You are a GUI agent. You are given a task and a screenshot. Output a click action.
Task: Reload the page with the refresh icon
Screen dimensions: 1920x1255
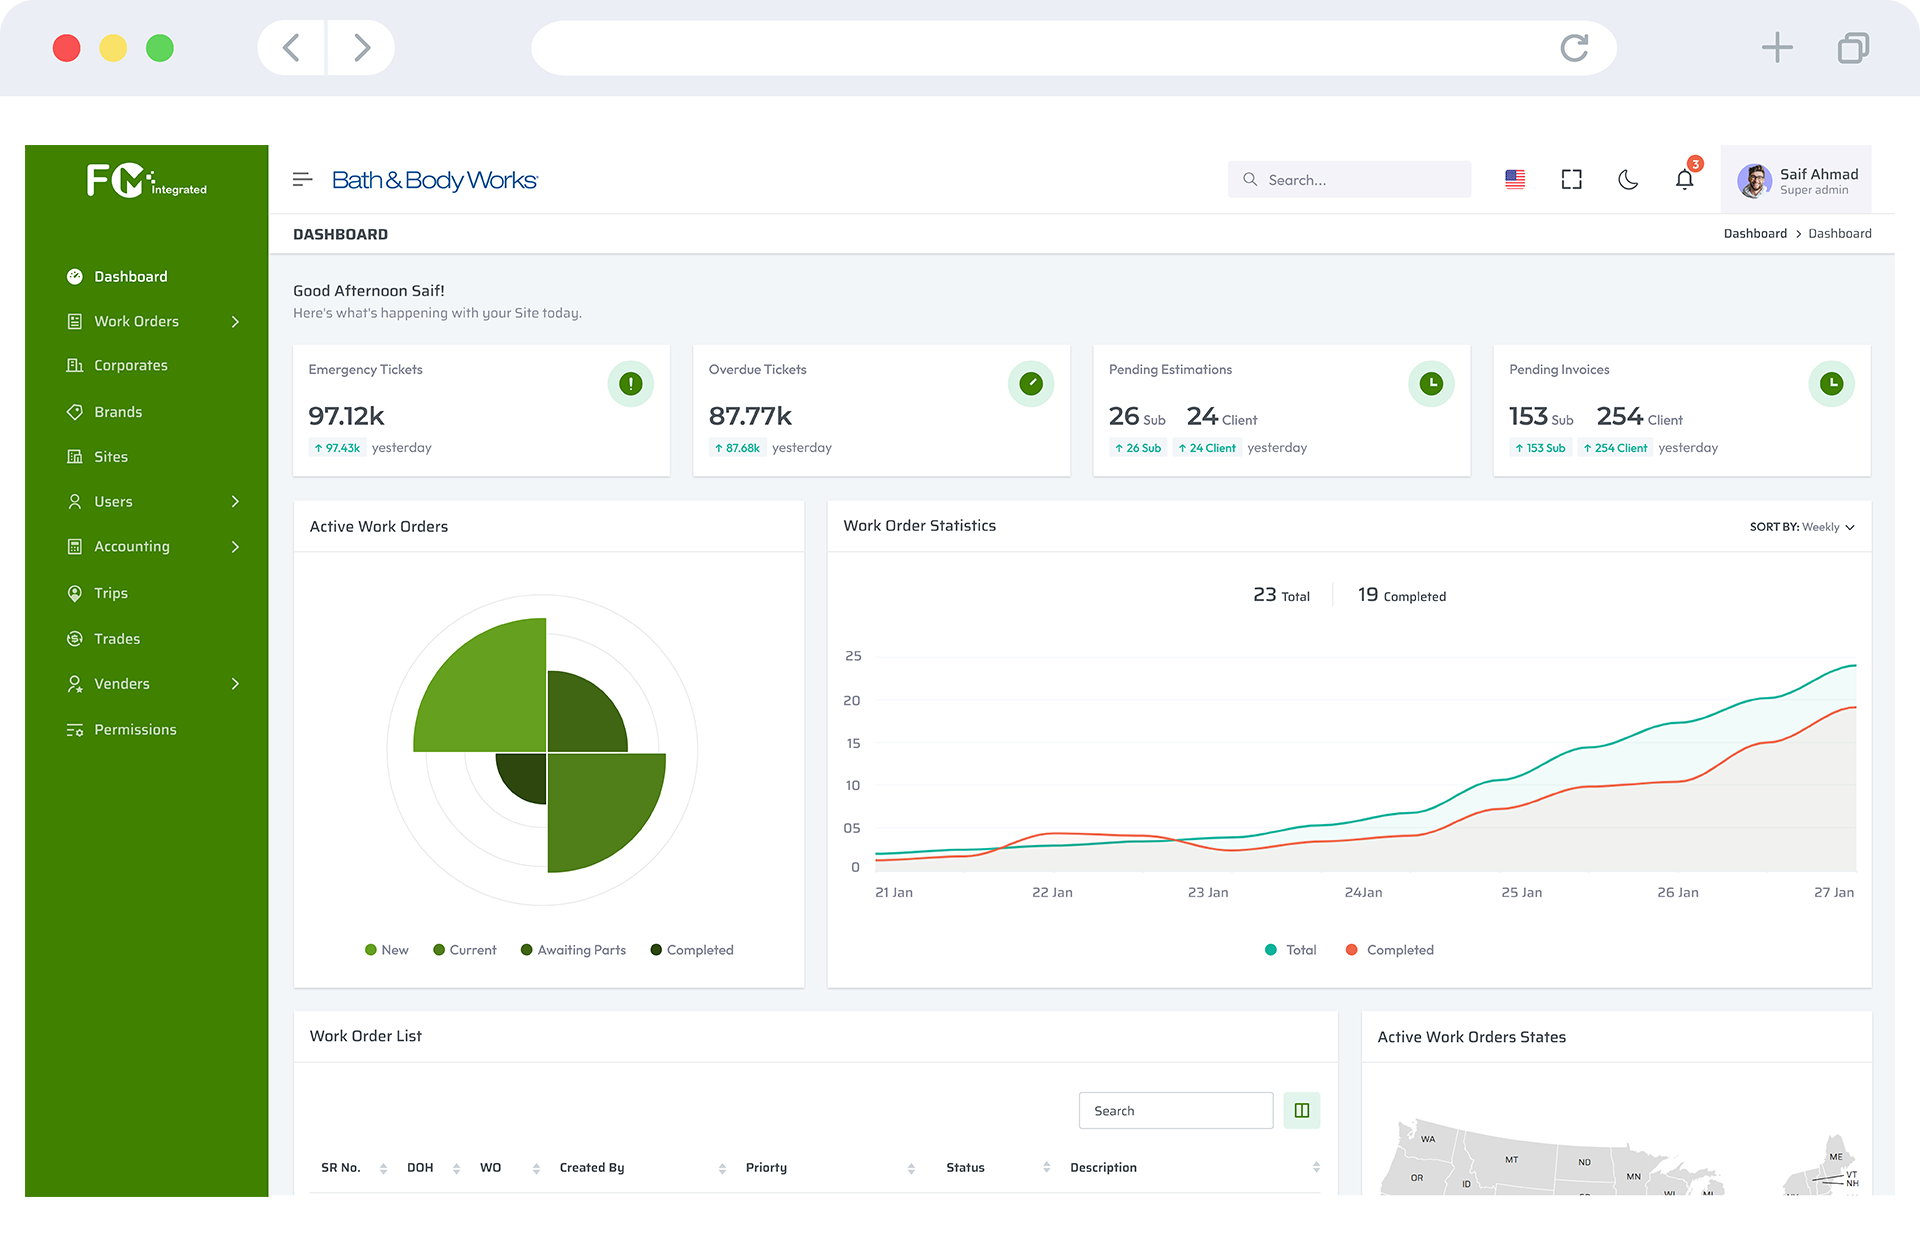(x=1574, y=48)
